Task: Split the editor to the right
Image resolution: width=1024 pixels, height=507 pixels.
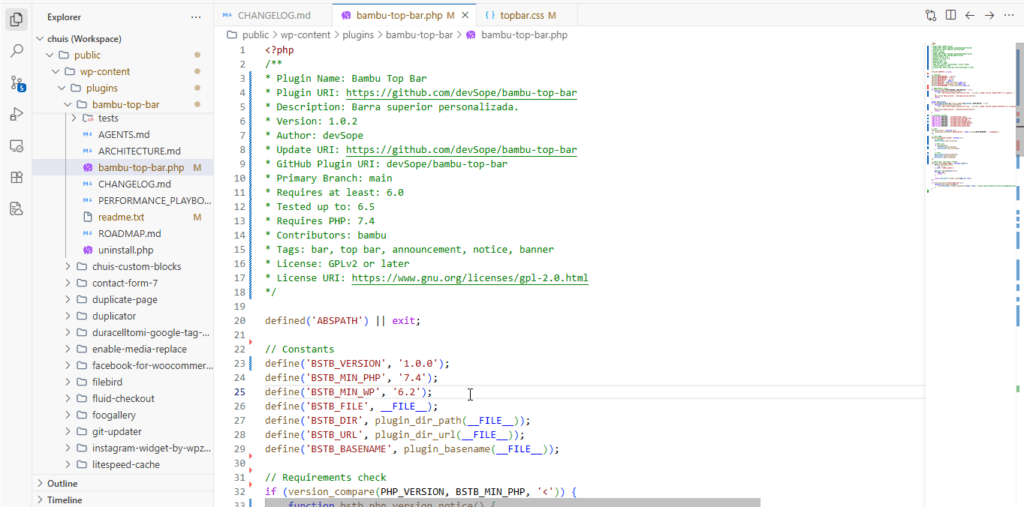Action: 951,15
